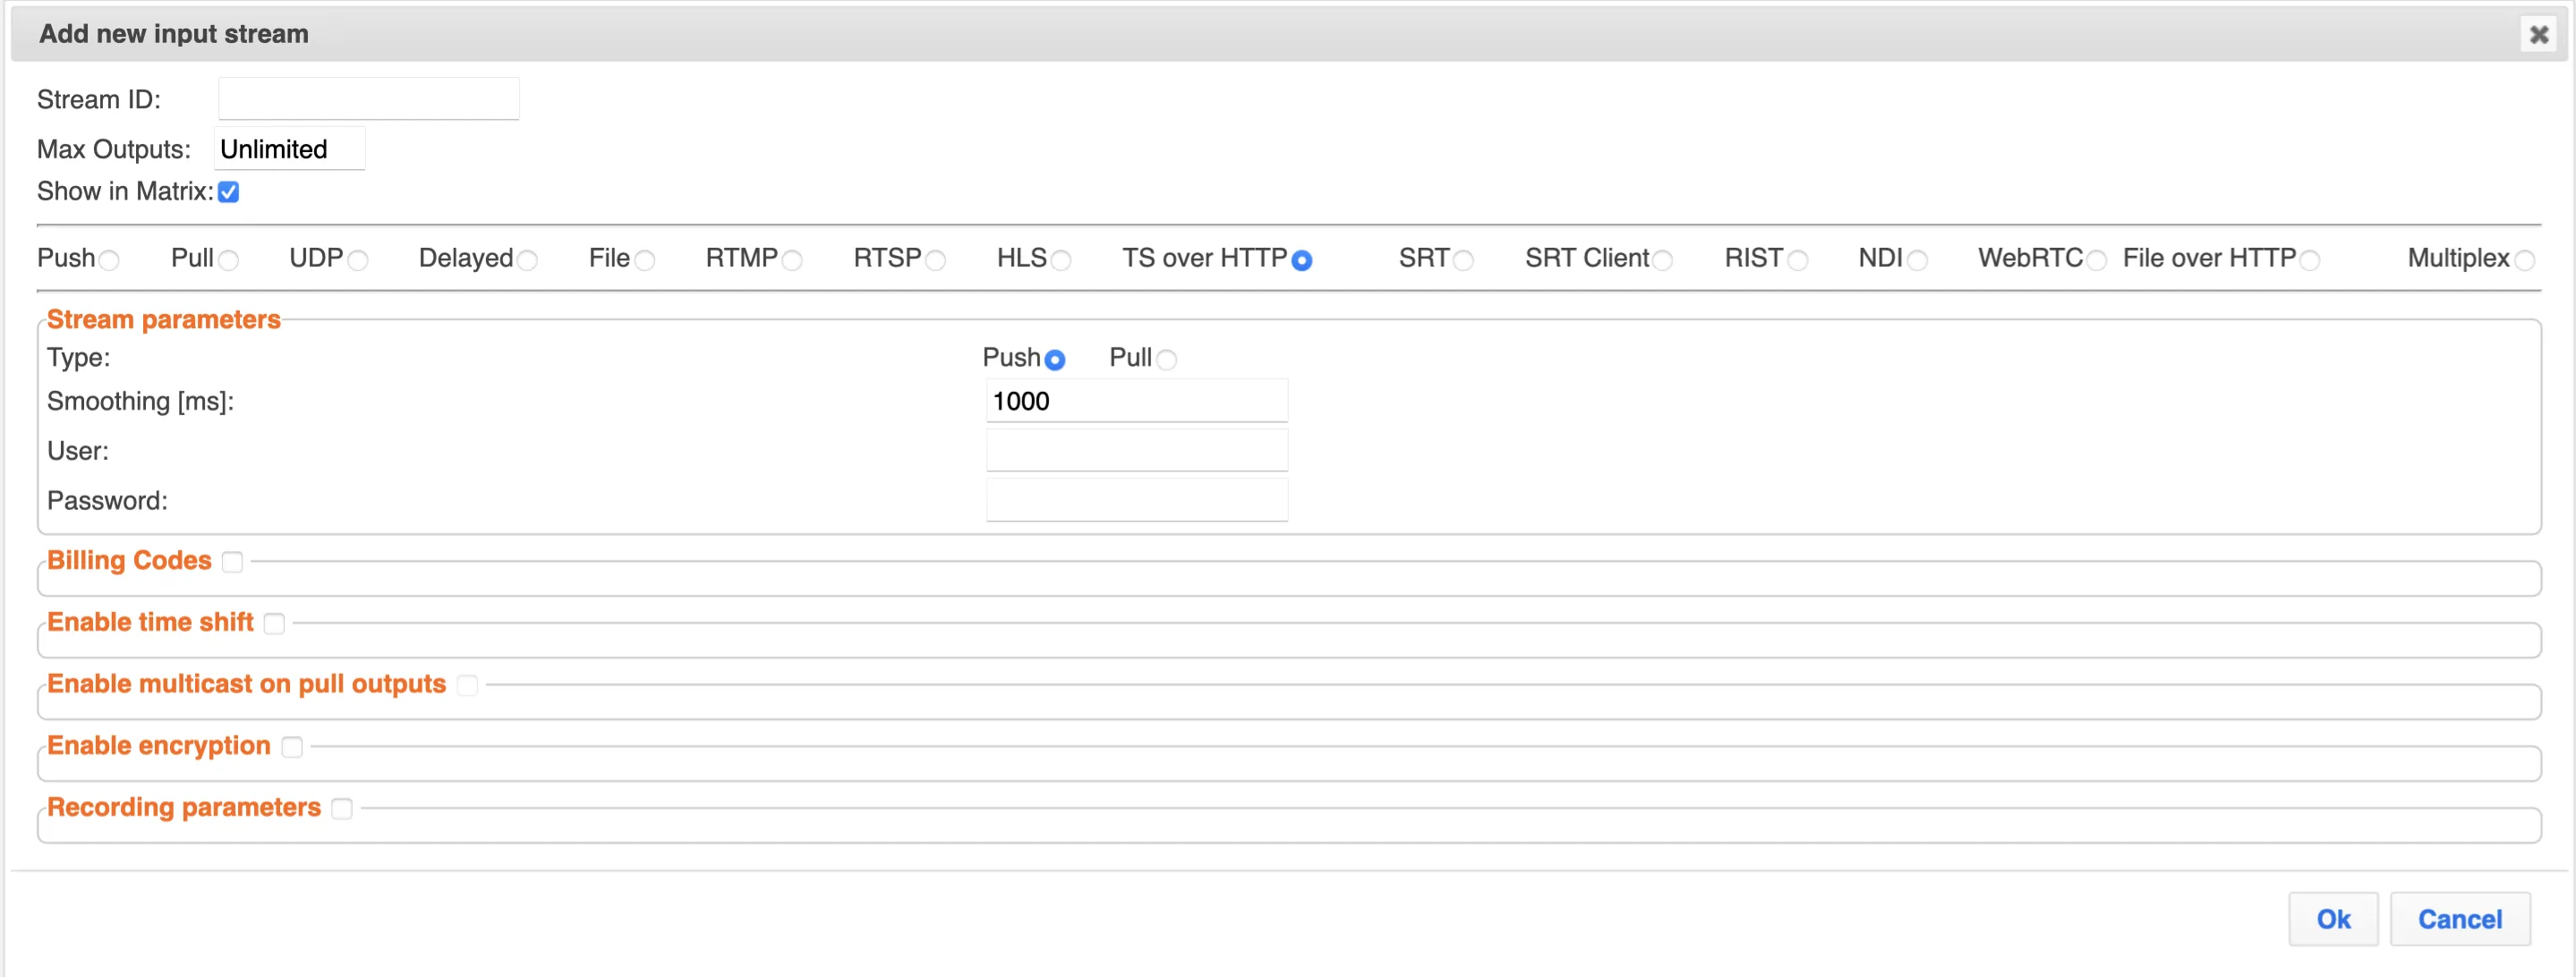The width and height of the screenshot is (2576, 977).
Task: Select the UDP stream type radio button
Action: click(358, 261)
